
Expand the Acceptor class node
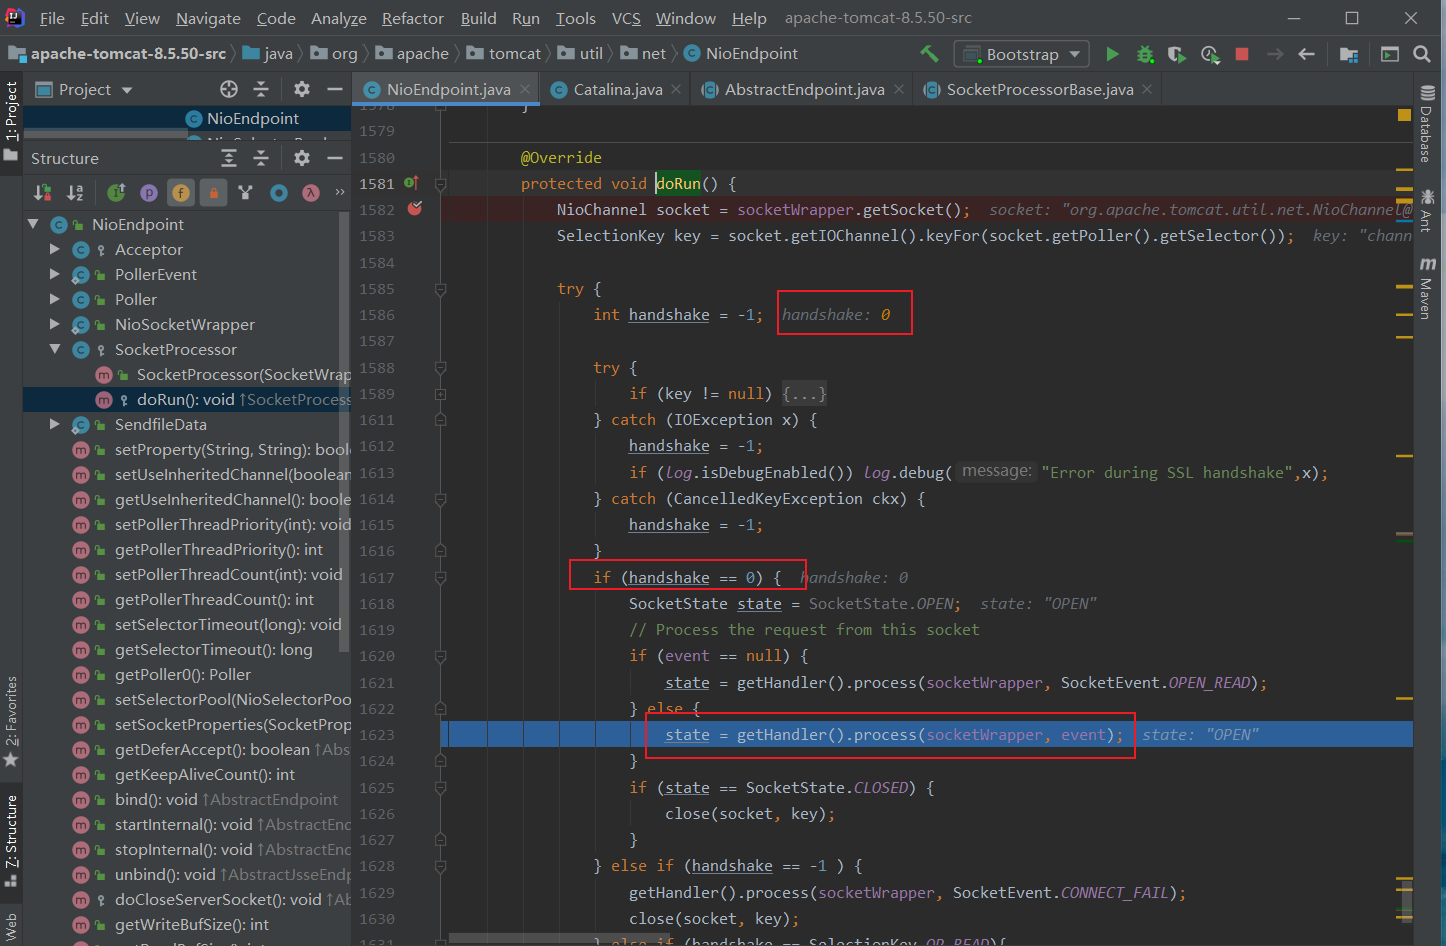(x=55, y=249)
